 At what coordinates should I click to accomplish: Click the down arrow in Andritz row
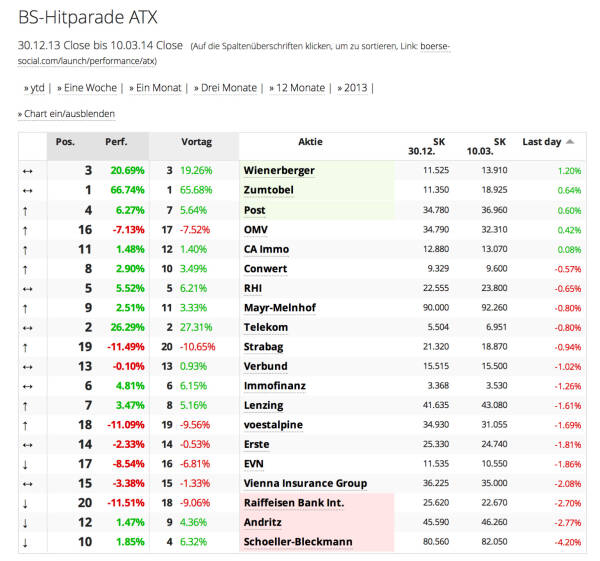[25, 523]
